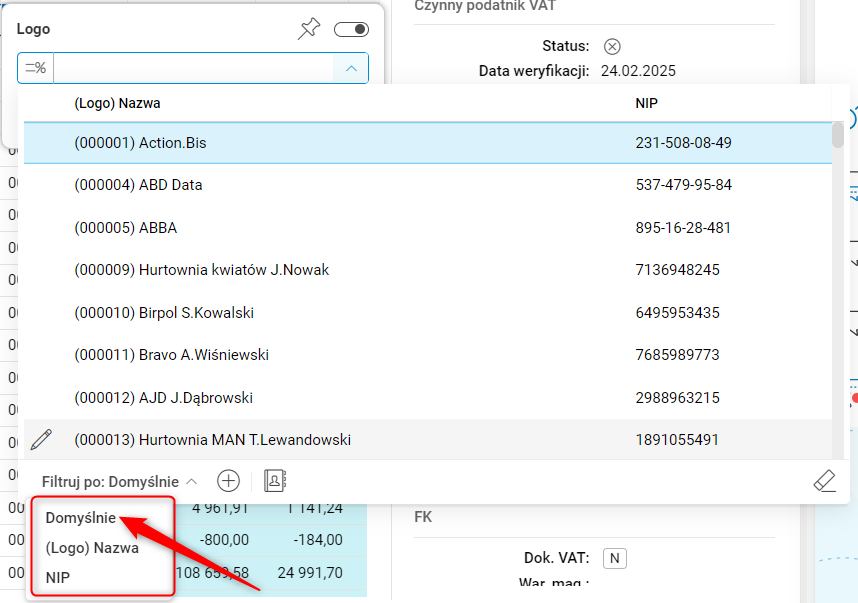This screenshot has height=603, width=858.
Task: Click NIP value 6495953435
Action: (677, 312)
